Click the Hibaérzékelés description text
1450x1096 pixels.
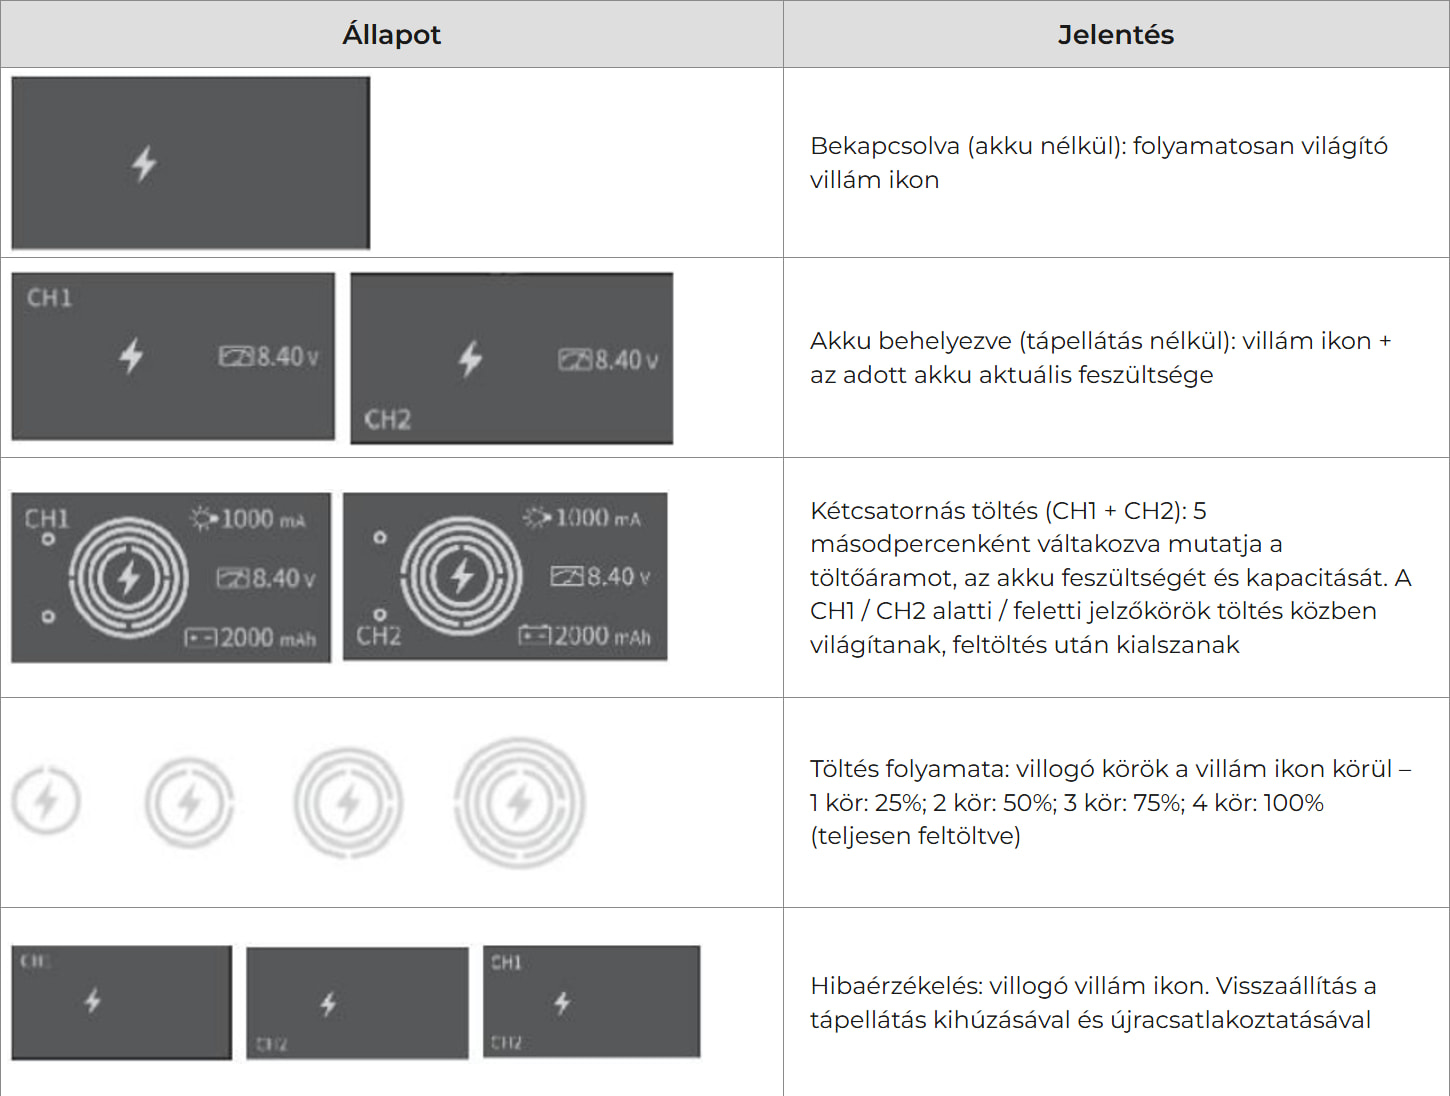(1093, 1002)
